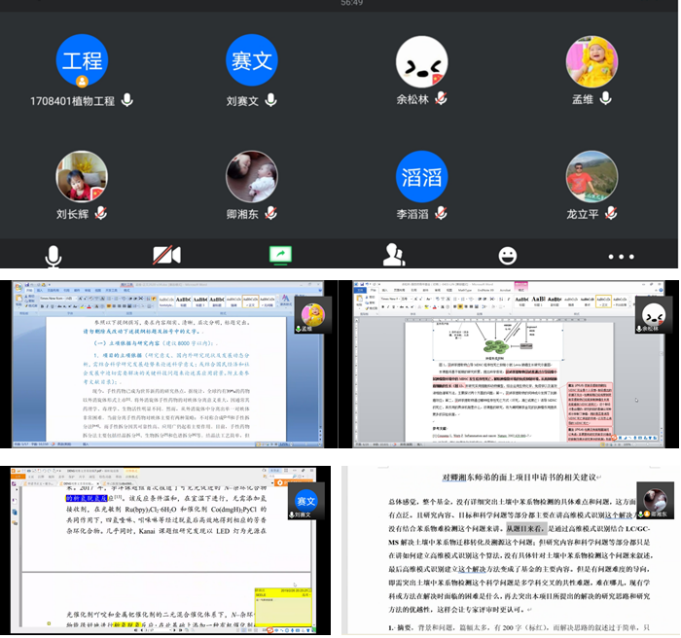Mute your microphone in meeting toolbar
Viewport: 681px width, 638px height.
53,256
